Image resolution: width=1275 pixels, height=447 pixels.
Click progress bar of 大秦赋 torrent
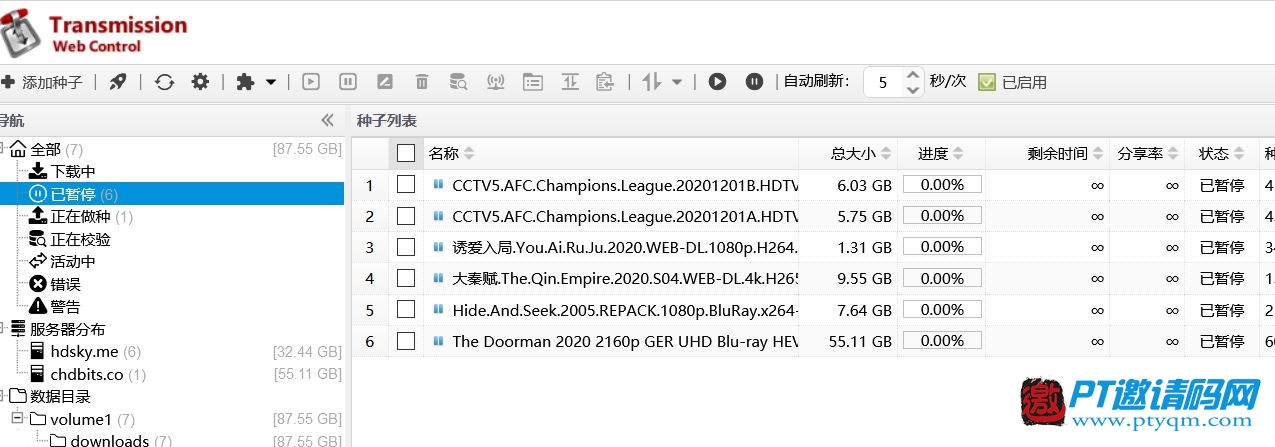point(942,278)
